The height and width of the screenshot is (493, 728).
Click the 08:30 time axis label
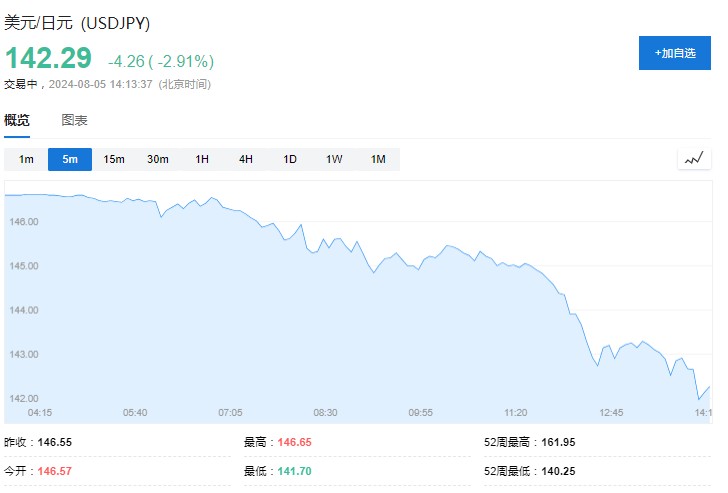point(325,412)
